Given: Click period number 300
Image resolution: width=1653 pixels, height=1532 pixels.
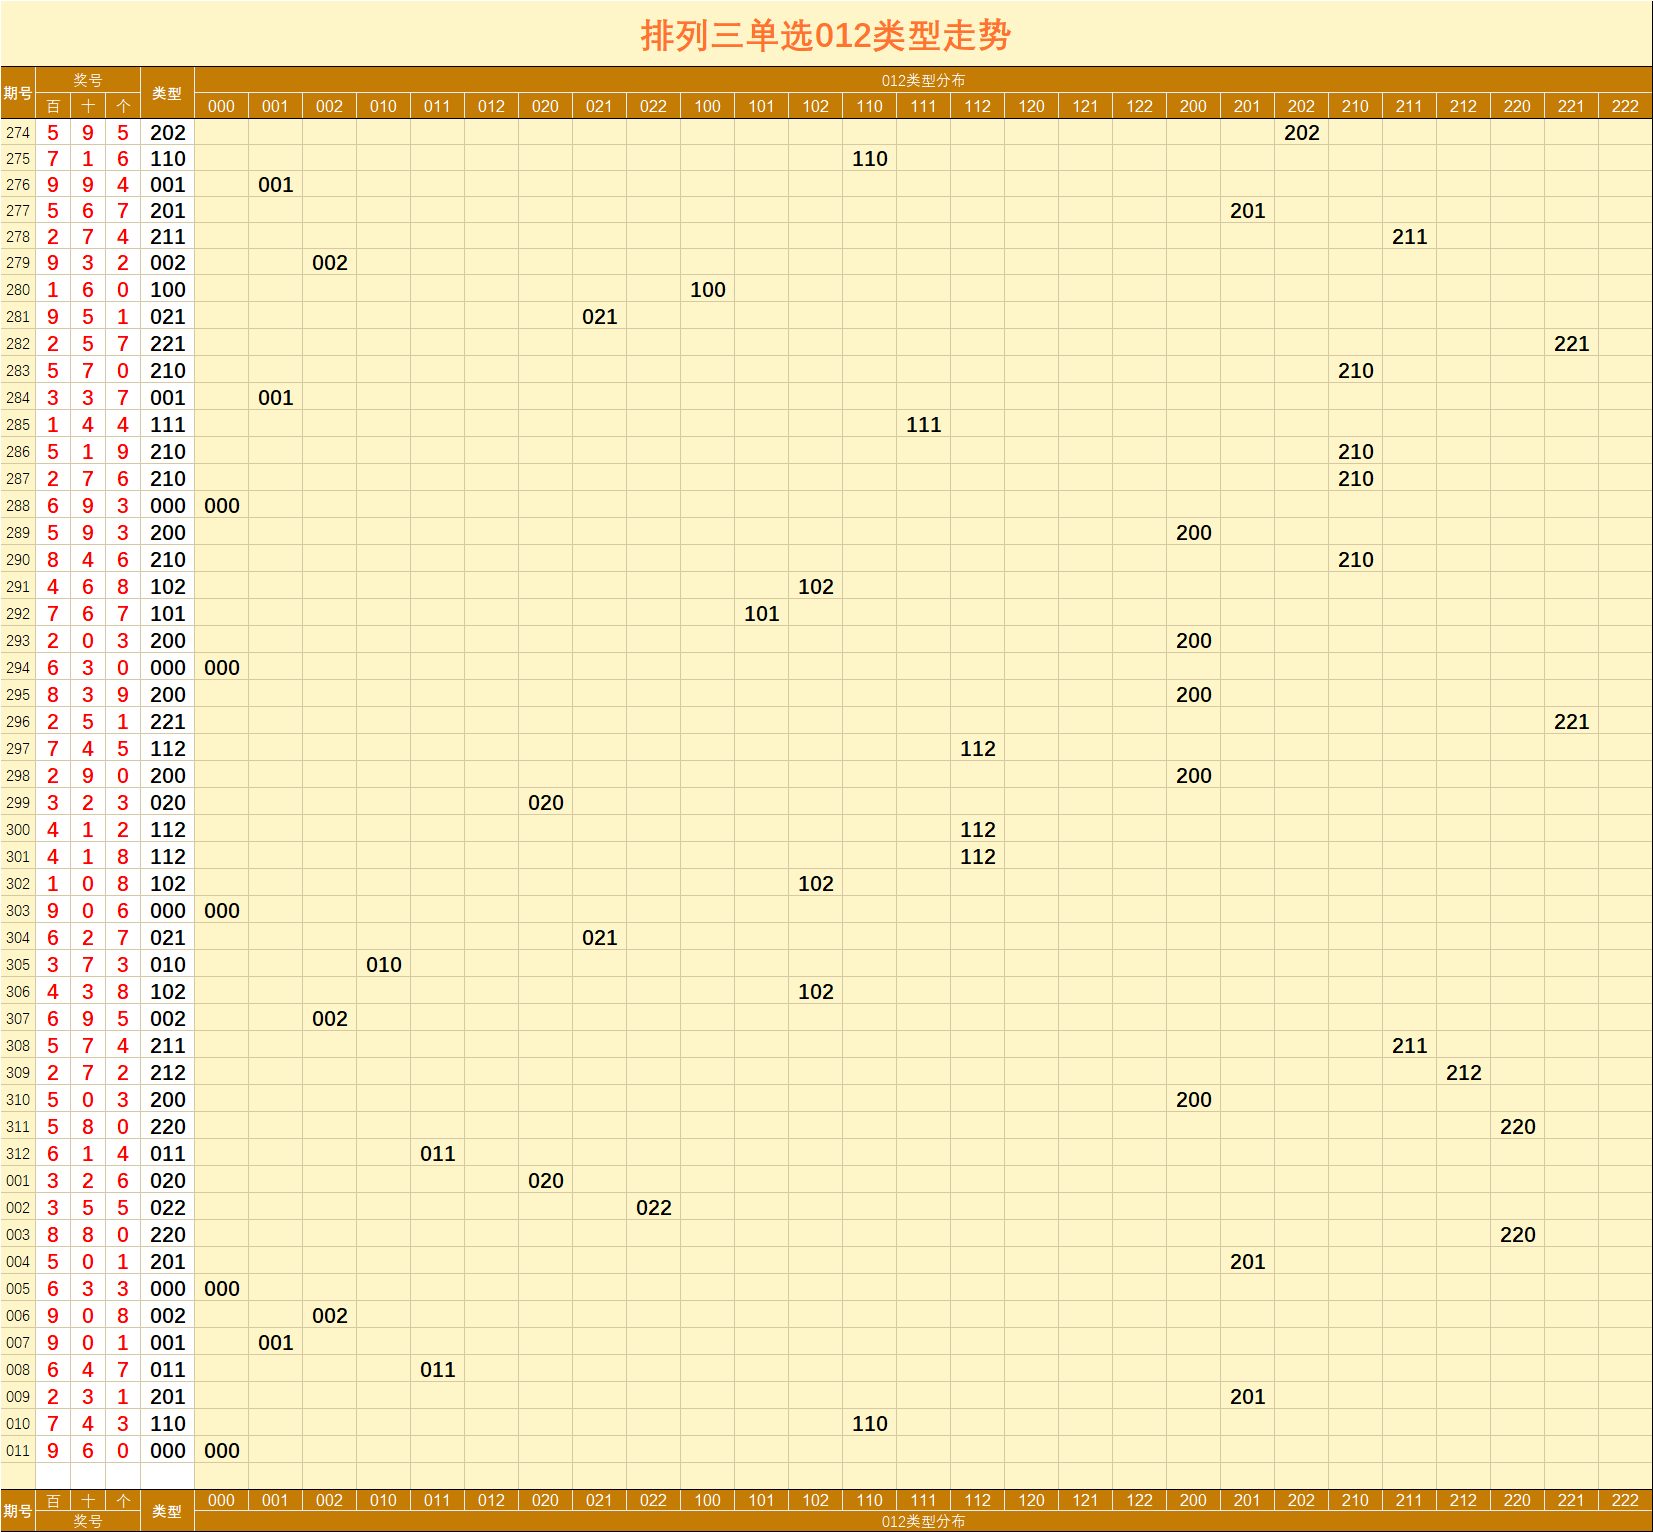Looking at the screenshot, I should (18, 829).
